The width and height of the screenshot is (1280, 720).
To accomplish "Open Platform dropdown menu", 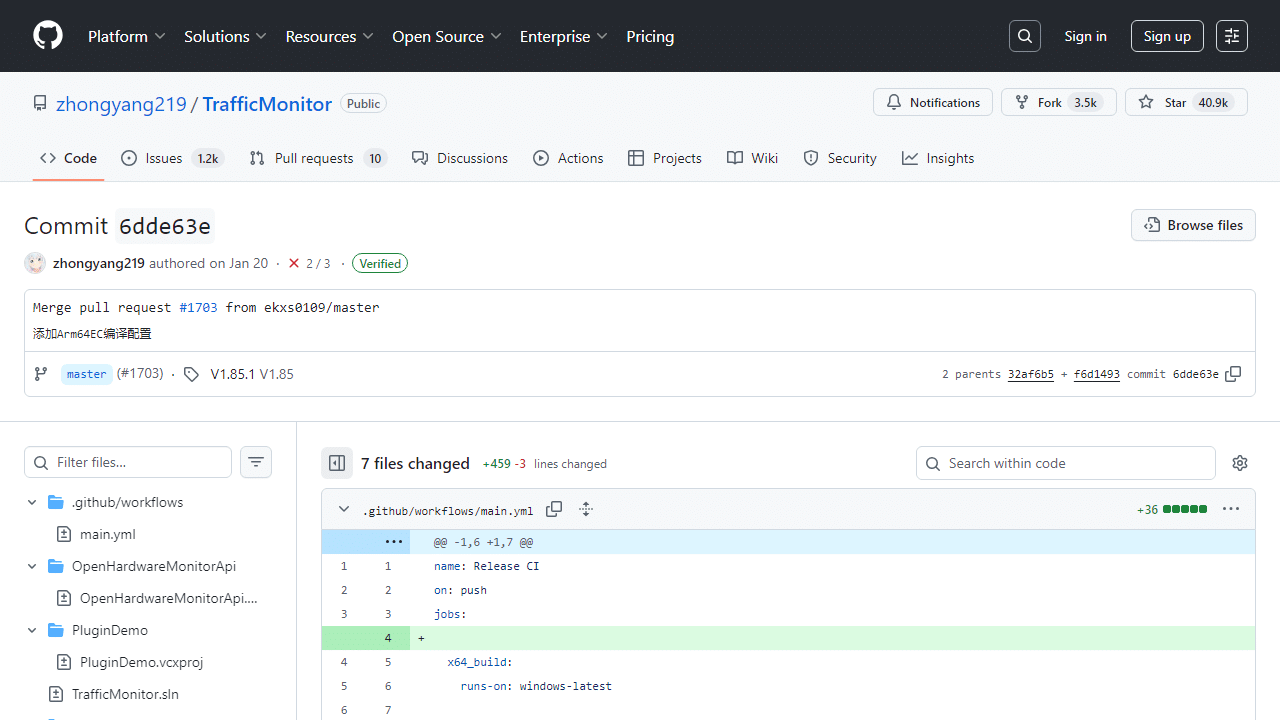I will pos(126,36).
